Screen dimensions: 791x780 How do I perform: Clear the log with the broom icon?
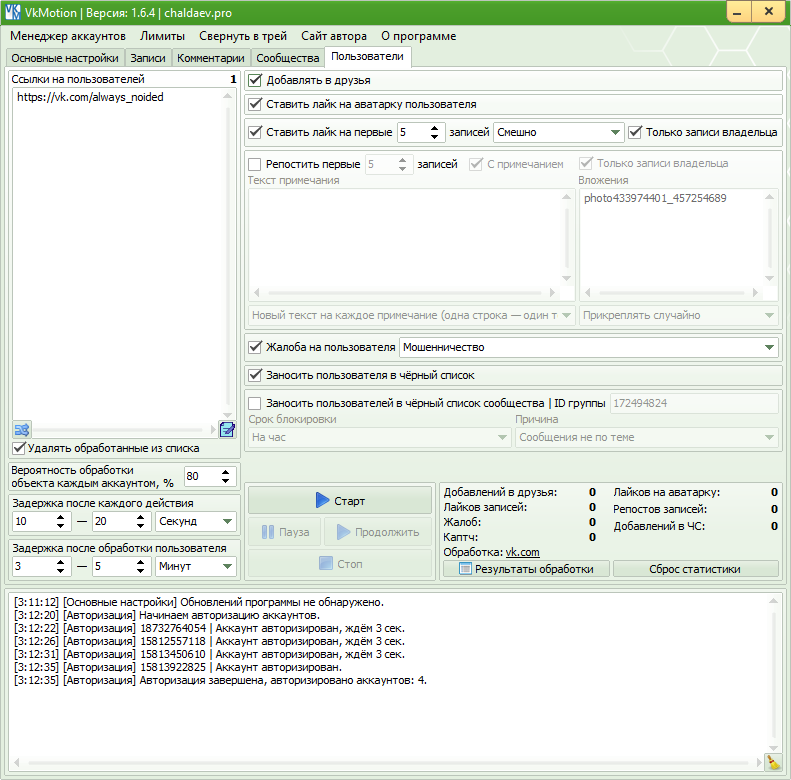click(x=772, y=762)
